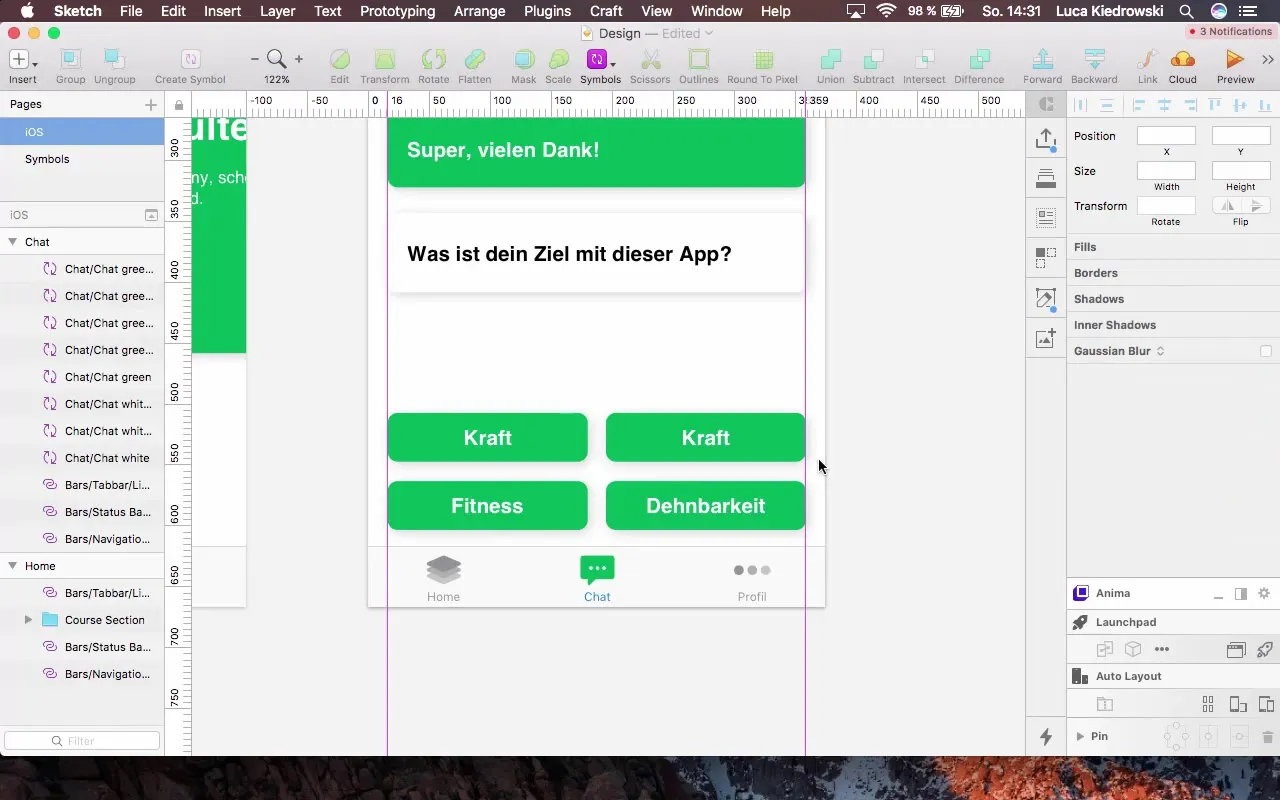The image size is (1280, 800).
Task: Select the iOS page
Action: 82,132
